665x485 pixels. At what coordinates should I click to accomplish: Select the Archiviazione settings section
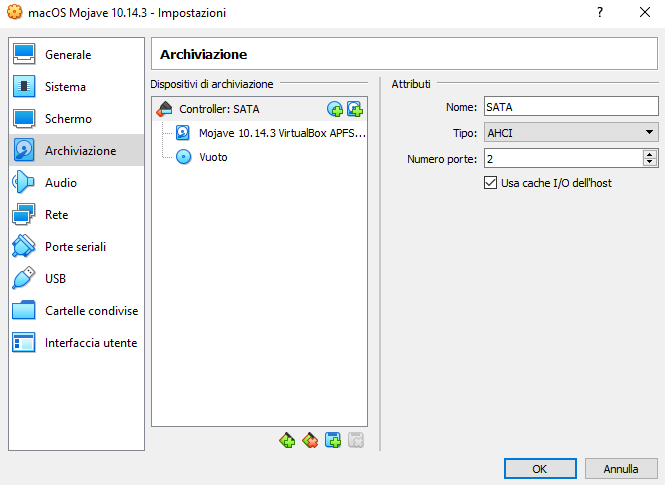[76, 151]
